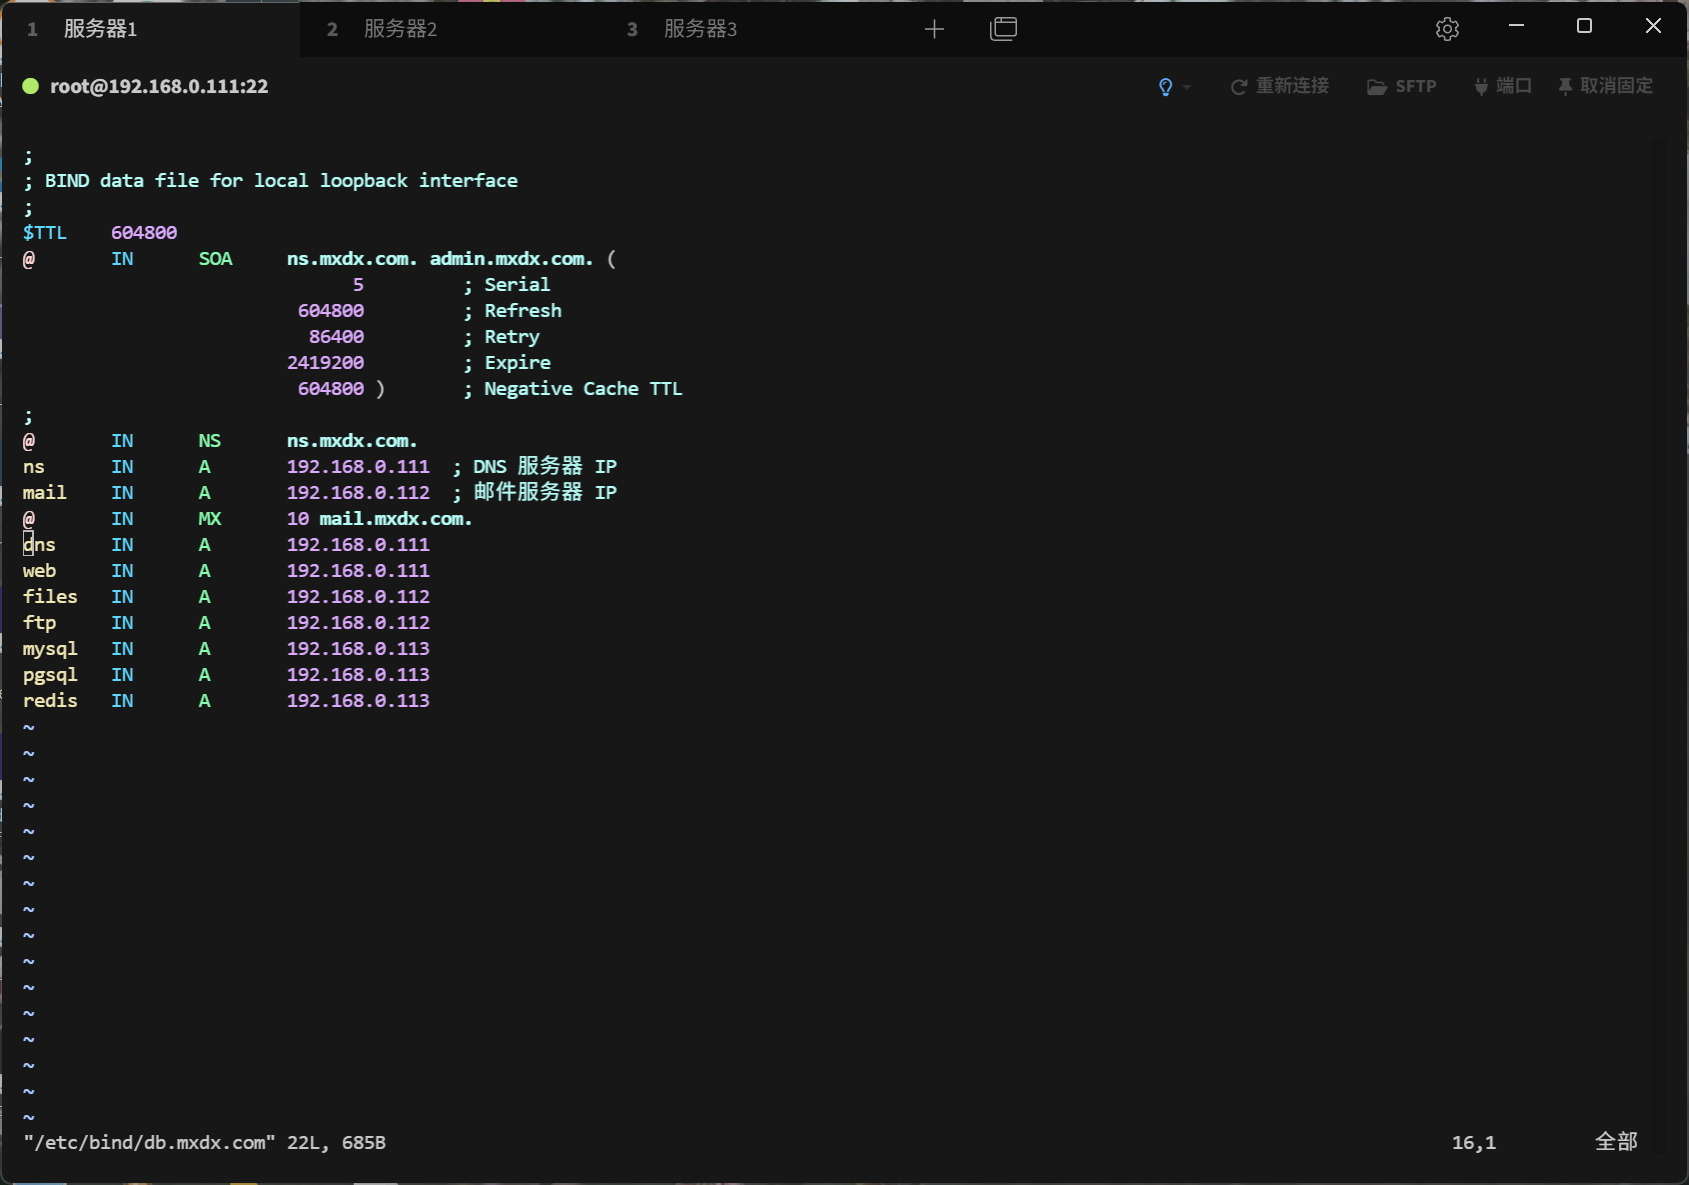Click the IP address in redis row

point(358,700)
